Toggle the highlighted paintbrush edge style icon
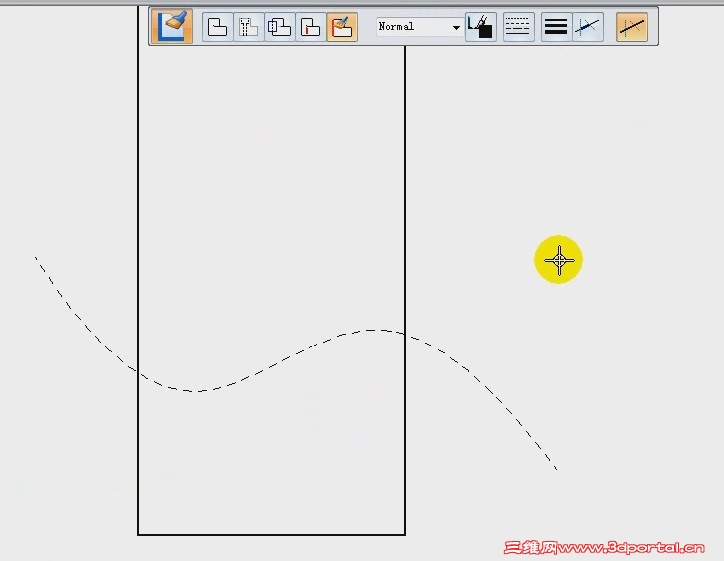The image size is (724, 561). click(342, 27)
